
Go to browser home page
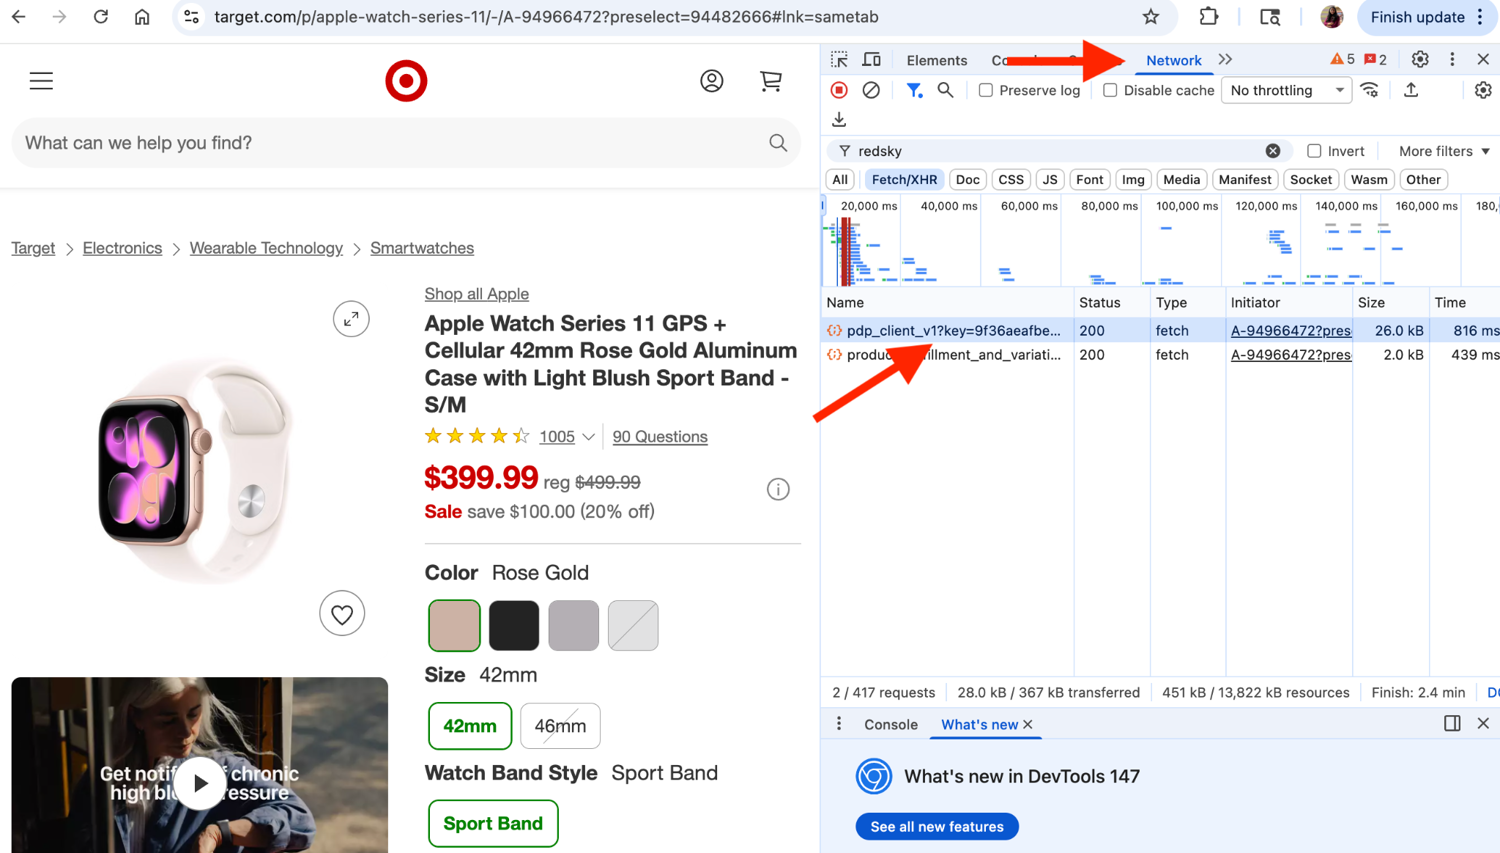[x=142, y=17]
